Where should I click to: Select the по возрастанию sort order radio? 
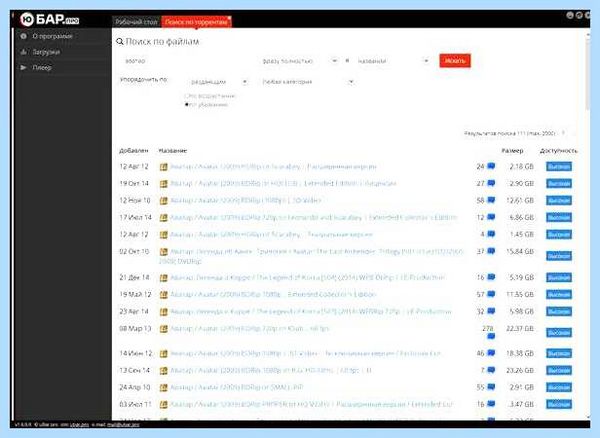point(186,96)
